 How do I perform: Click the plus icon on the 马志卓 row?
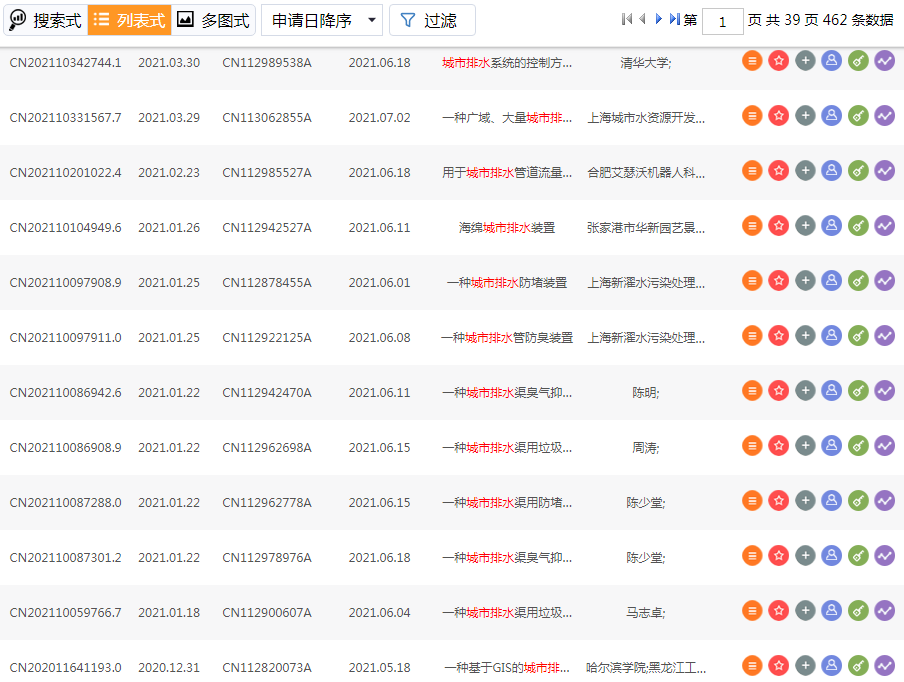[x=805, y=610]
